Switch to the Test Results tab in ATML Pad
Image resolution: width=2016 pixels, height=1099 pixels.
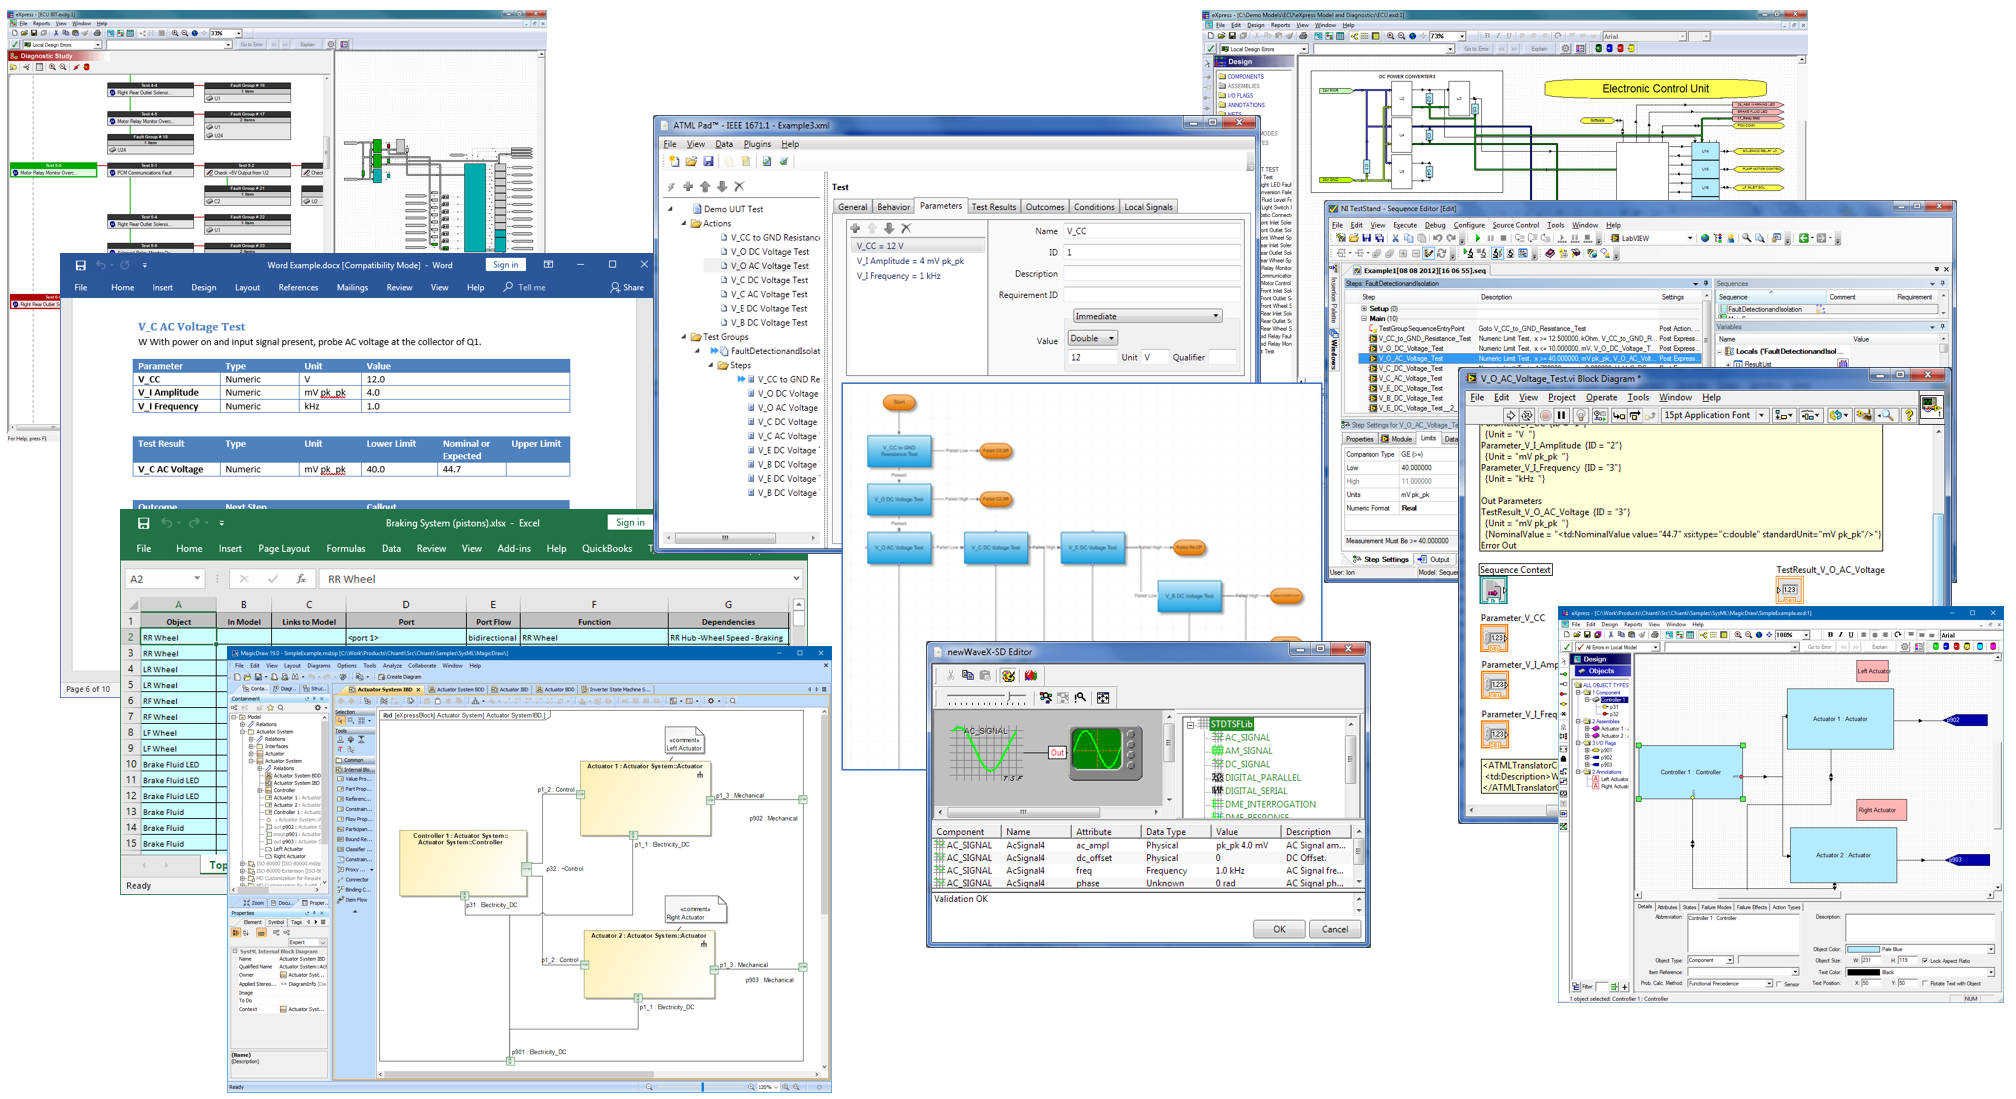pos(993,207)
